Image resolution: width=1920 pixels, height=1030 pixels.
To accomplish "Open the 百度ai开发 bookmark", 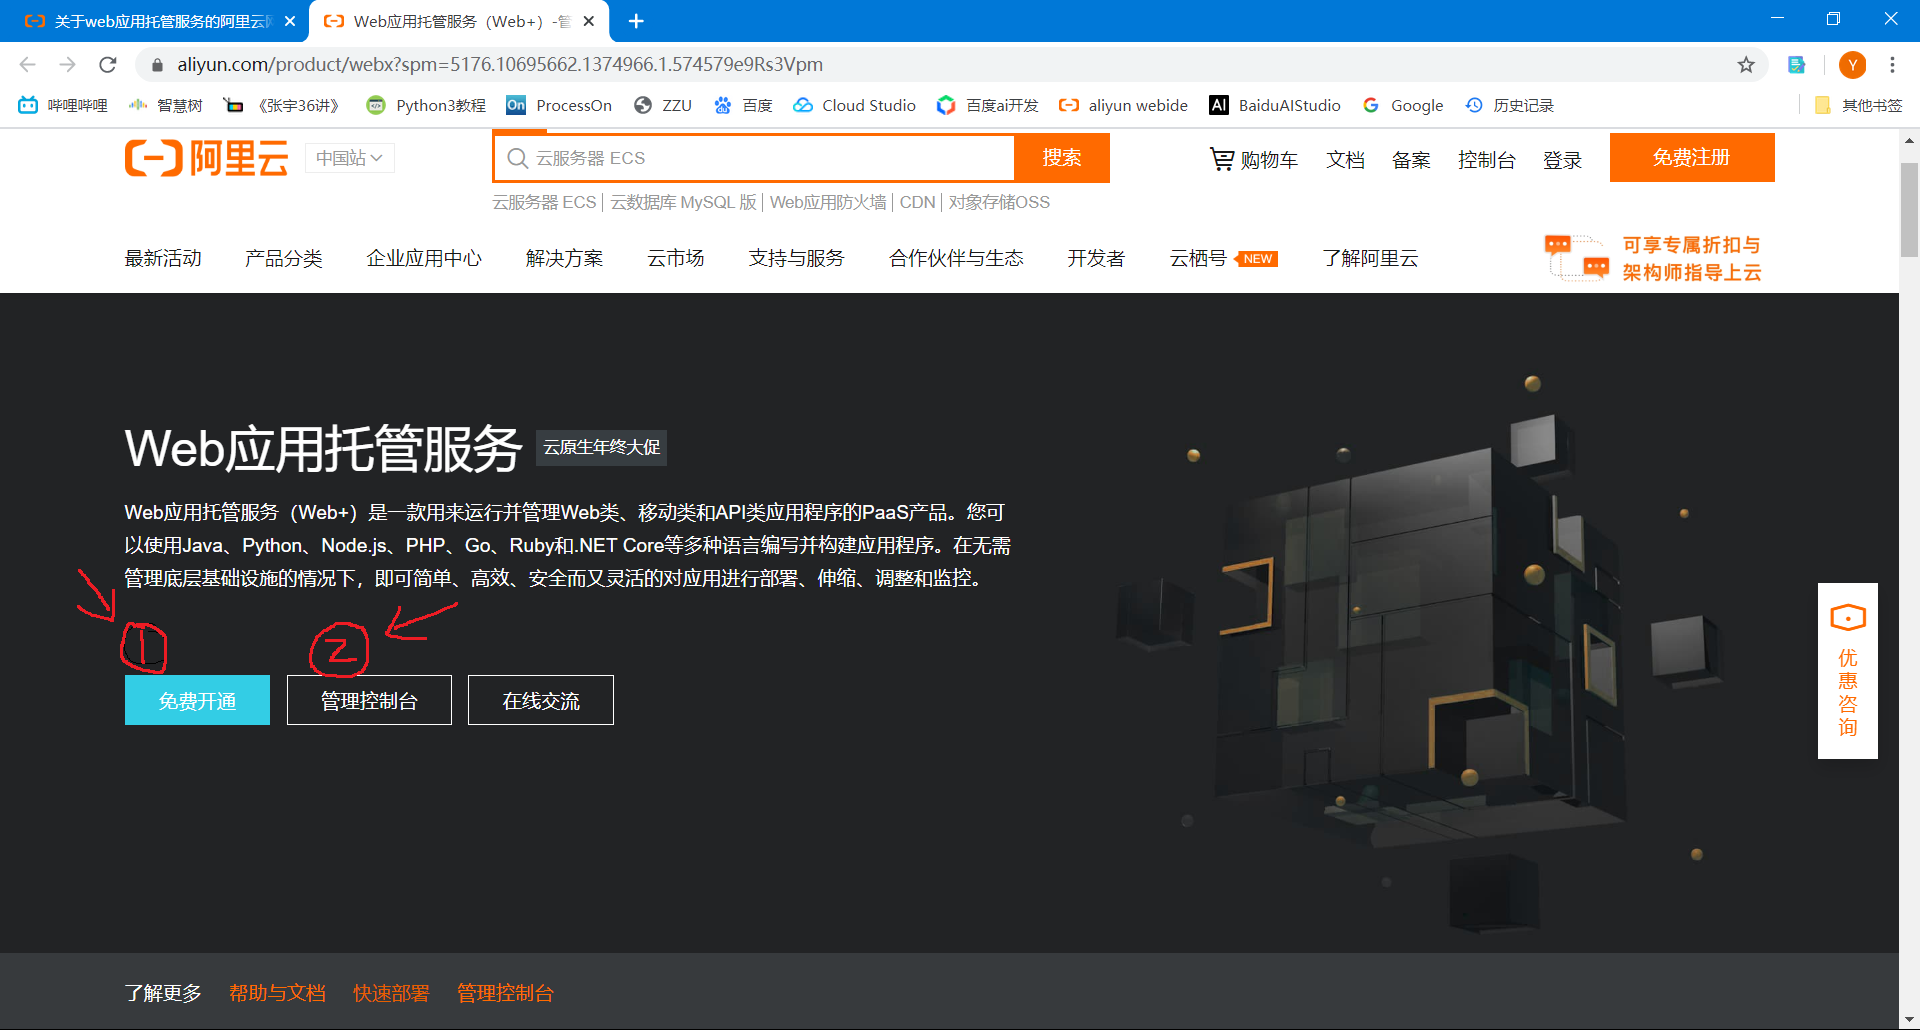I will coord(988,105).
